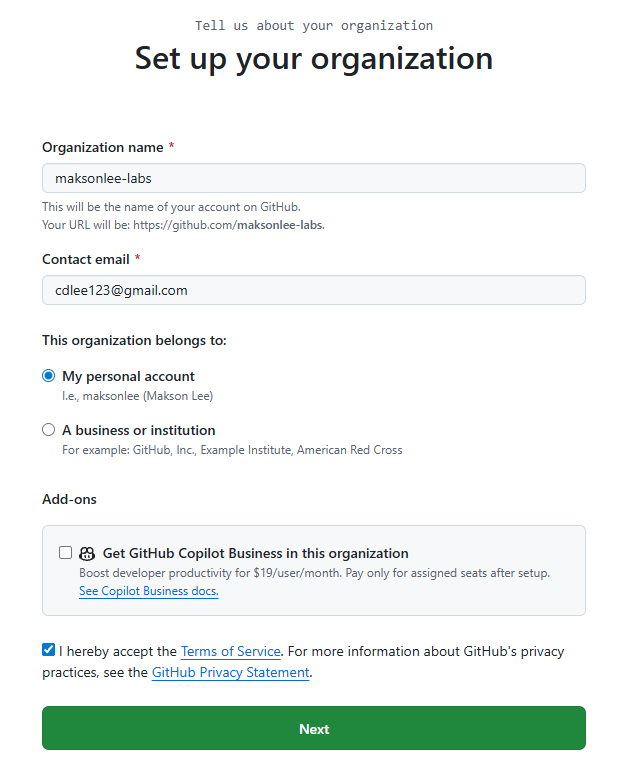Viewport: 630px width, 777px height.
Task: Choose the business or institution radio button
Action: [x=49, y=430]
